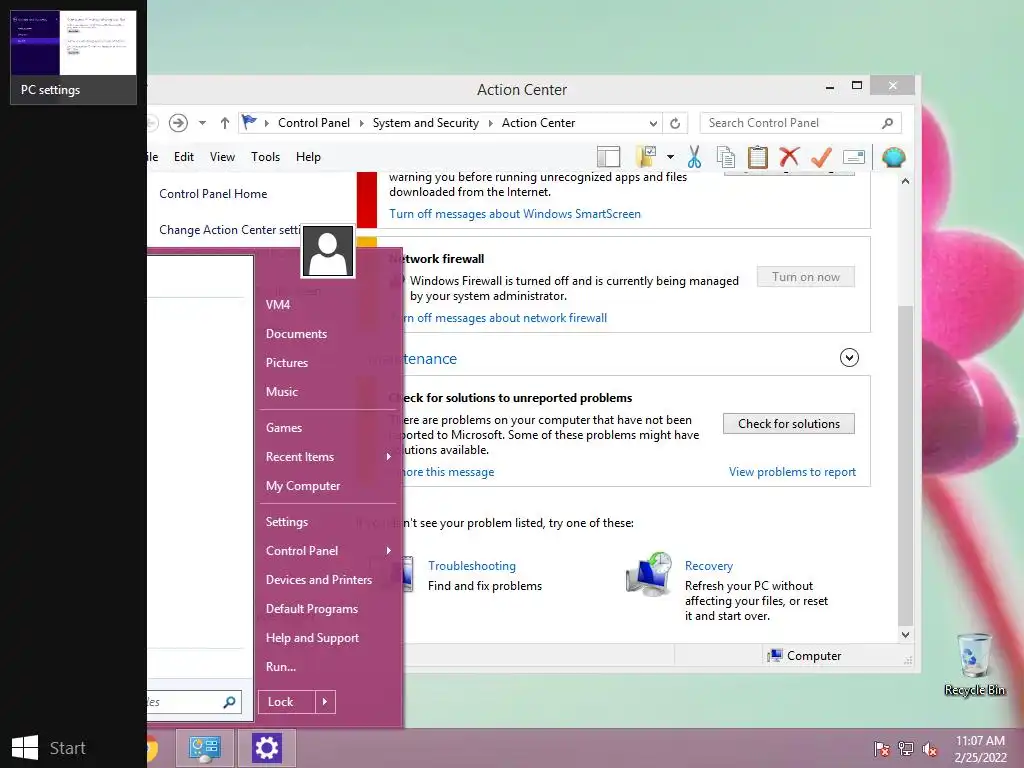Click the orange checkmark Properties icon
1024x768 pixels.
click(821, 157)
